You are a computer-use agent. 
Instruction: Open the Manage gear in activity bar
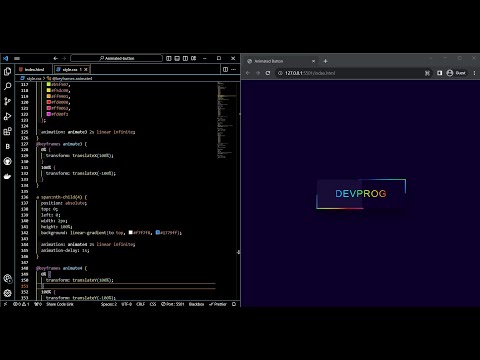[7, 293]
